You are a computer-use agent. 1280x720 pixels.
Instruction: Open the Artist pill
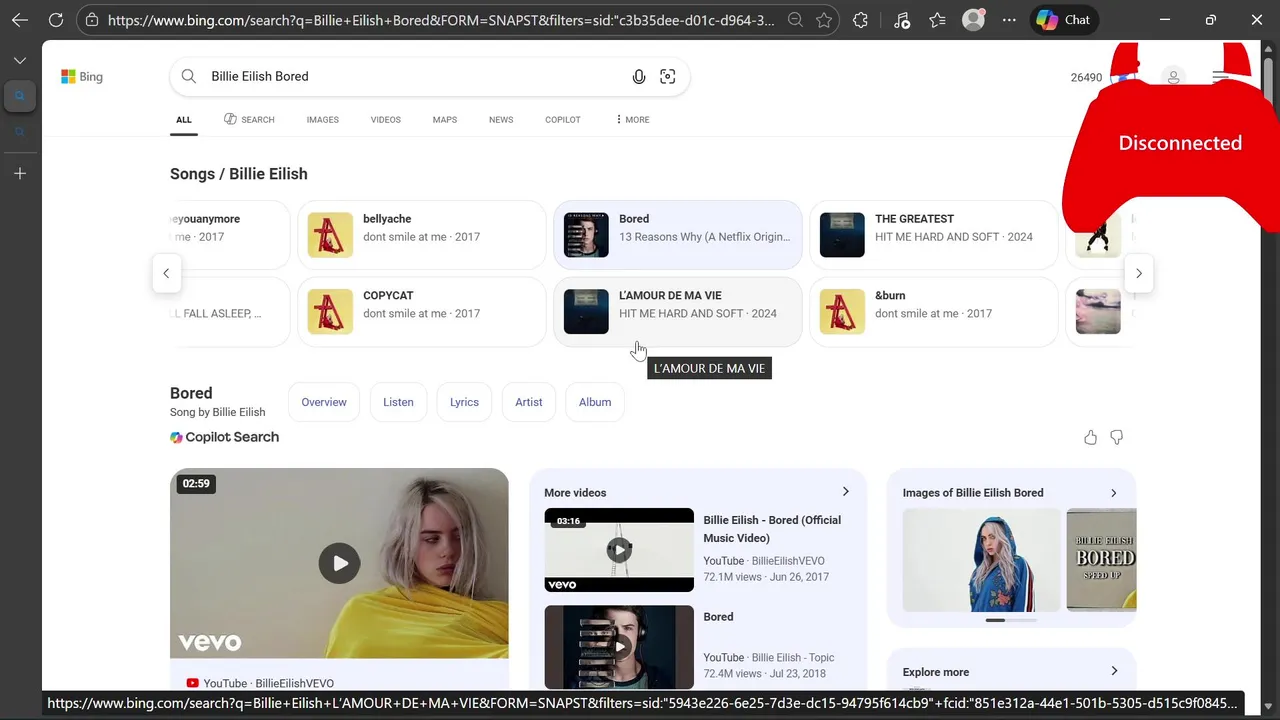pyautogui.click(x=529, y=402)
